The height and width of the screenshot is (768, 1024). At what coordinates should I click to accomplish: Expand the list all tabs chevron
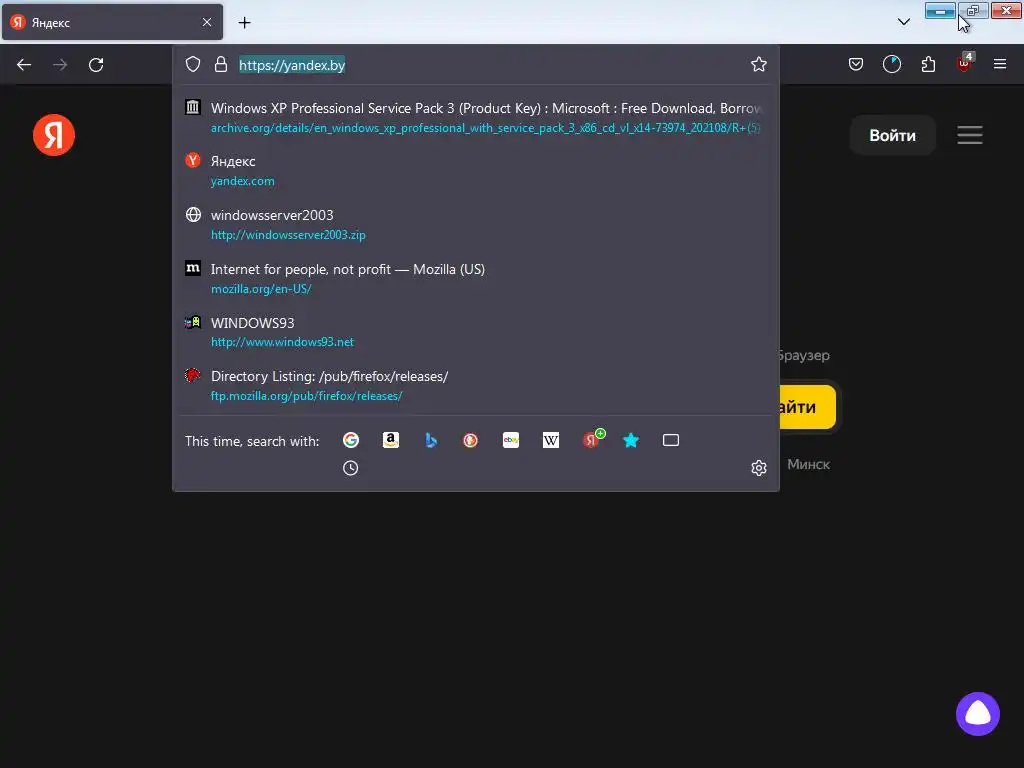tap(904, 22)
